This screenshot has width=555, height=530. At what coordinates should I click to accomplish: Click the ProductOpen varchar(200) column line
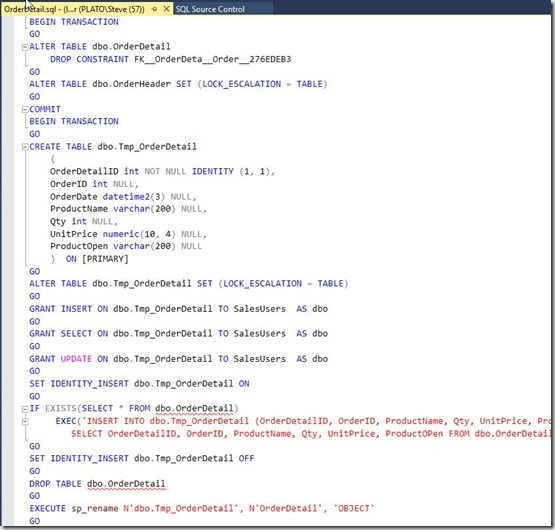pyautogui.click(x=126, y=246)
